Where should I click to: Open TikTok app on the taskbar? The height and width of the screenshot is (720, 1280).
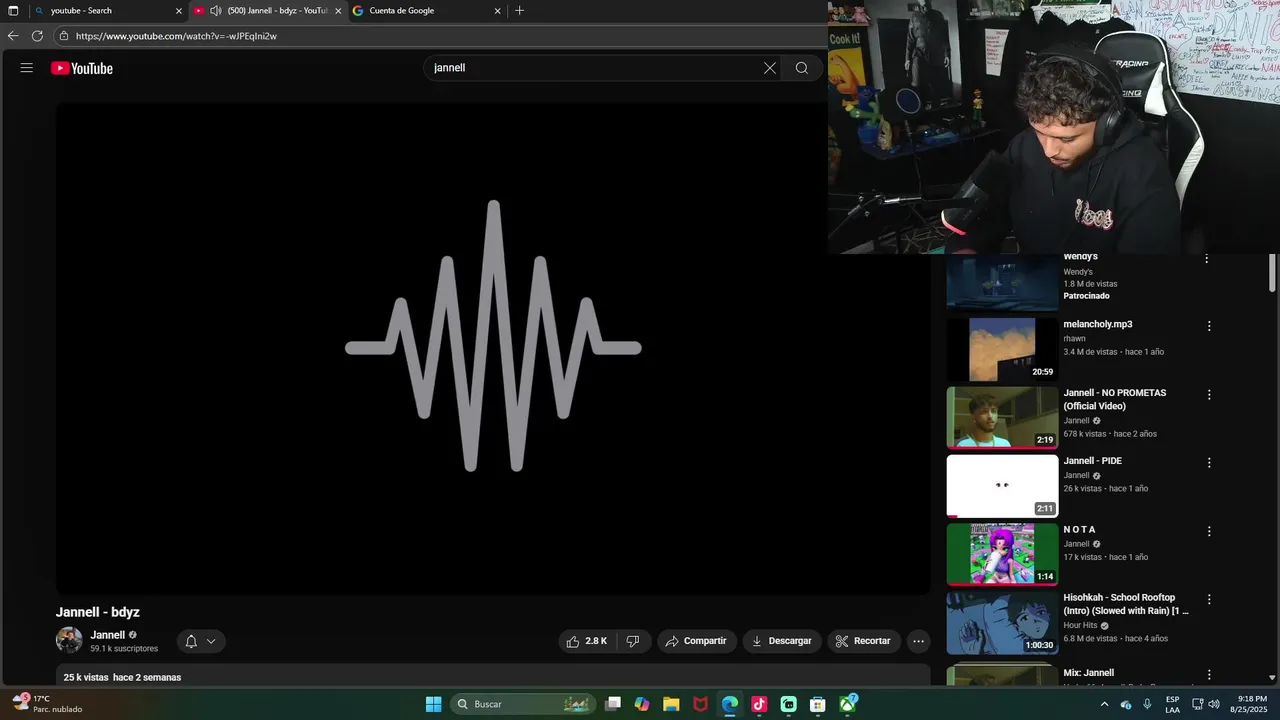759,704
